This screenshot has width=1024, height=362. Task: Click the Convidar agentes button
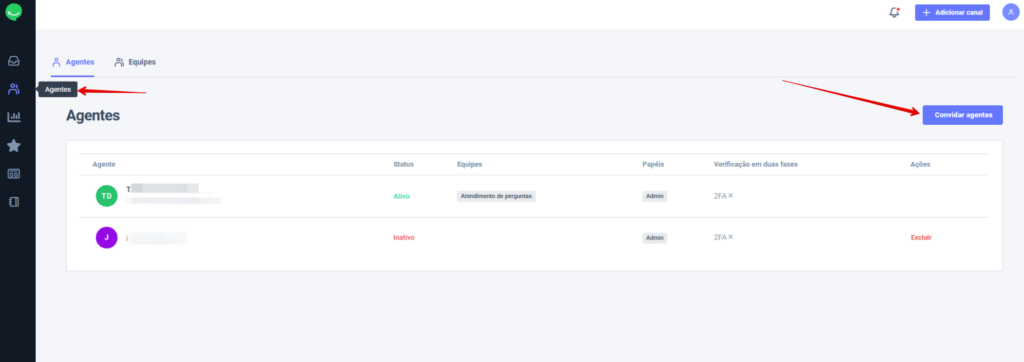(x=963, y=115)
